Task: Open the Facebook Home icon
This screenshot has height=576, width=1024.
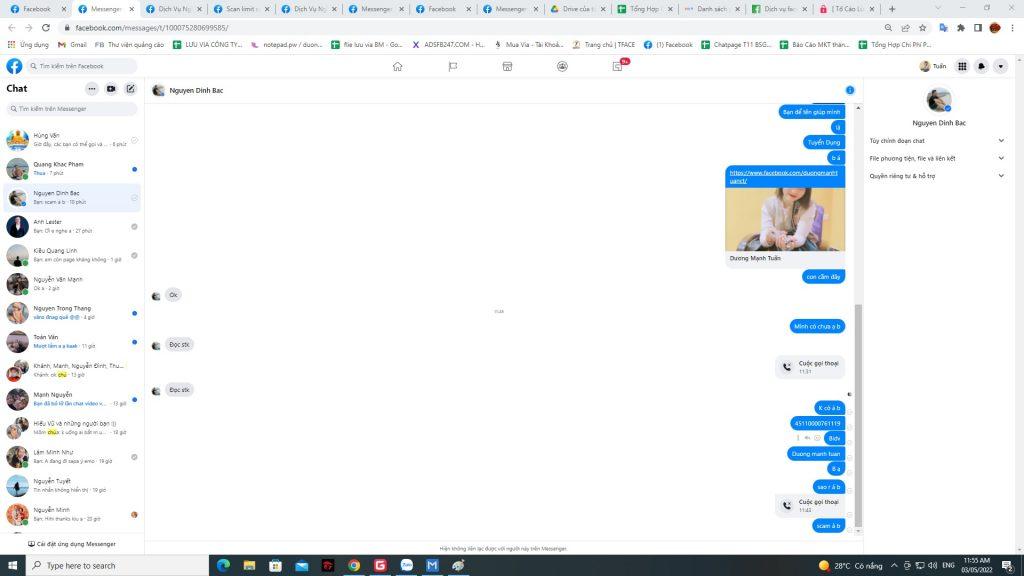Action: pyautogui.click(x=397, y=66)
